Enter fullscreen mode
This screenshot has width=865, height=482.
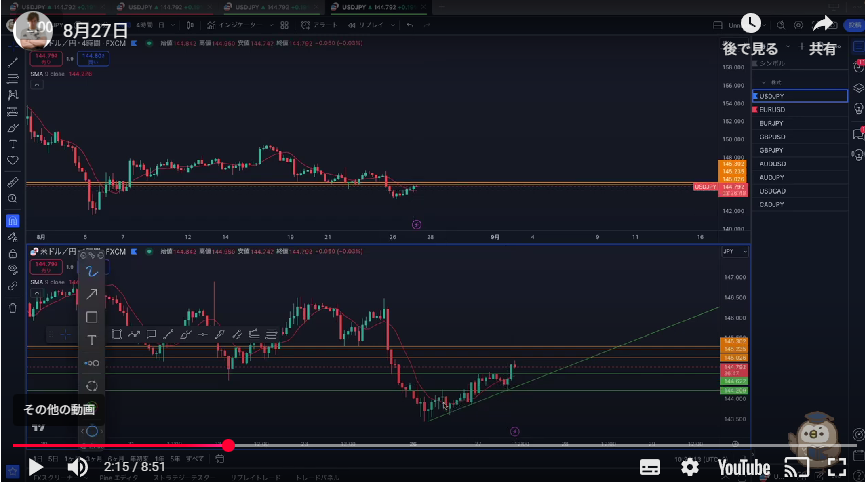coord(836,467)
